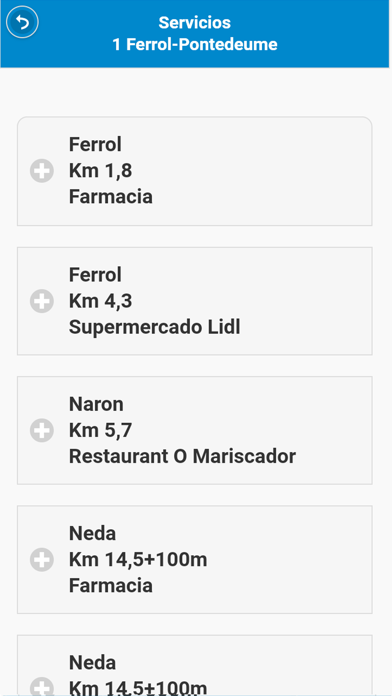Tap the Farmacia label under Ferrol Km 1,8
Screen dimensions: 392x696
(111, 197)
